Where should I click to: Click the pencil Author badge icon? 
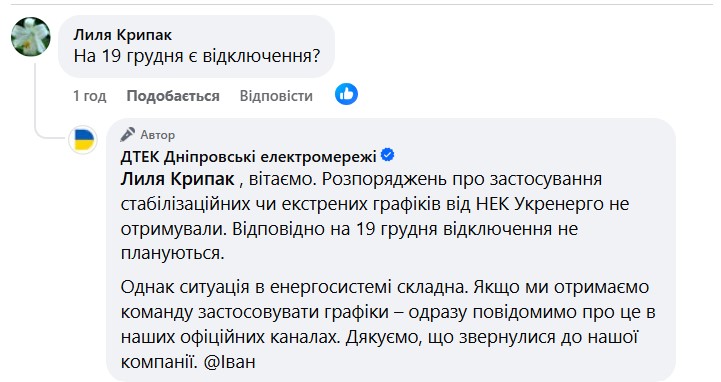(x=128, y=135)
